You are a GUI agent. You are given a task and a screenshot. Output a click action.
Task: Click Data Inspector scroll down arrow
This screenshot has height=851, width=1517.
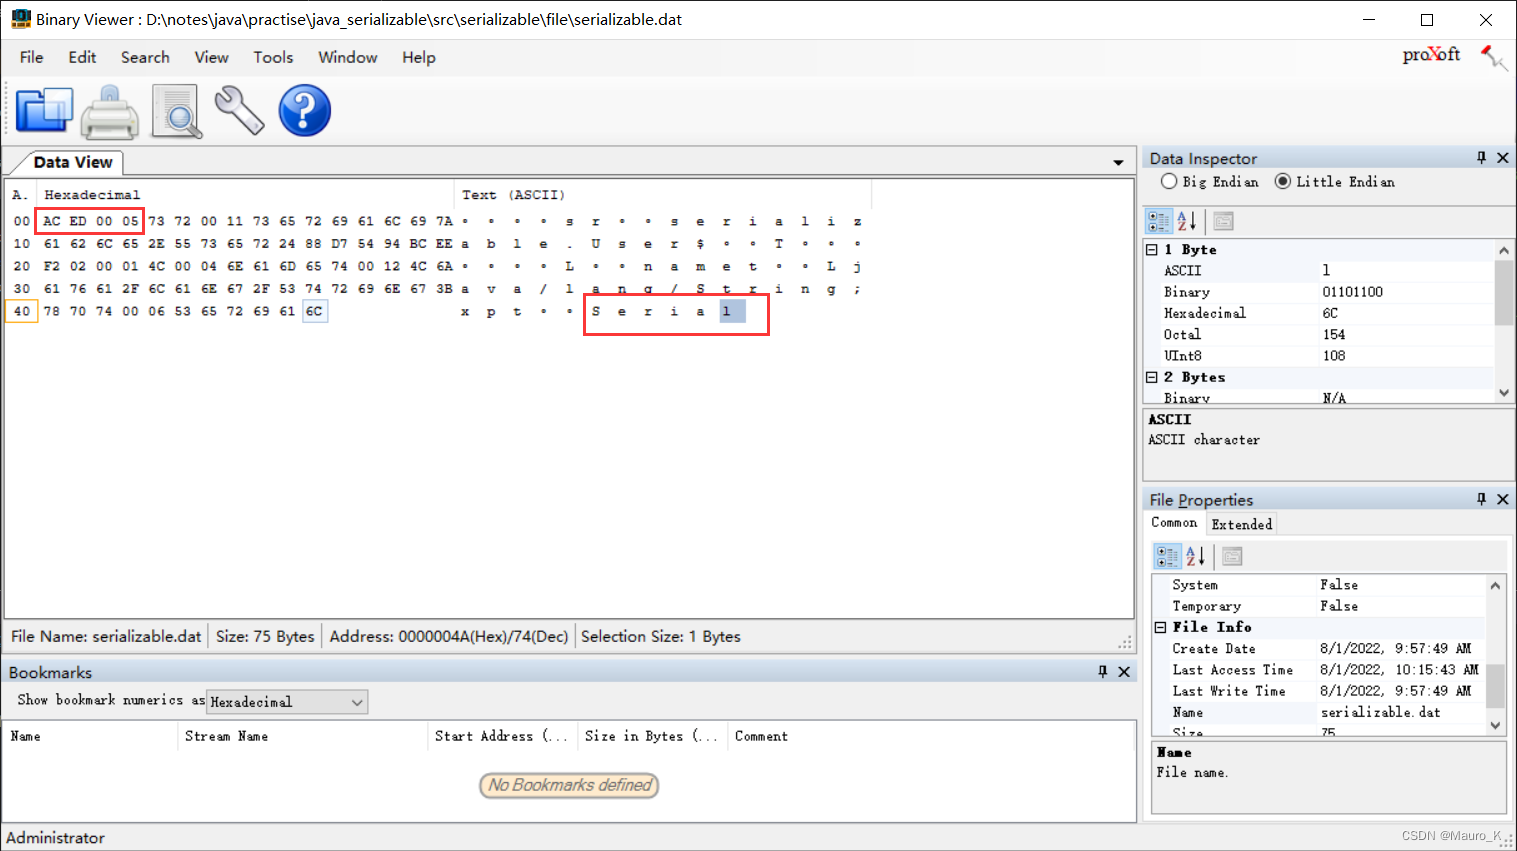(x=1503, y=393)
